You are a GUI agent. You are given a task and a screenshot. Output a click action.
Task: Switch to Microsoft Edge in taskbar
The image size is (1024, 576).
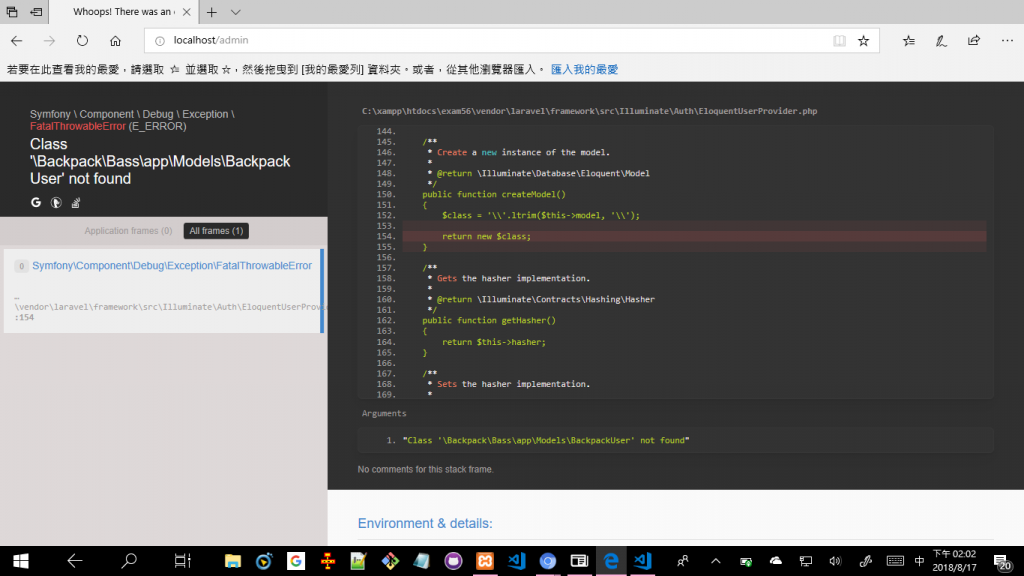pyautogui.click(x=611, y=561)
